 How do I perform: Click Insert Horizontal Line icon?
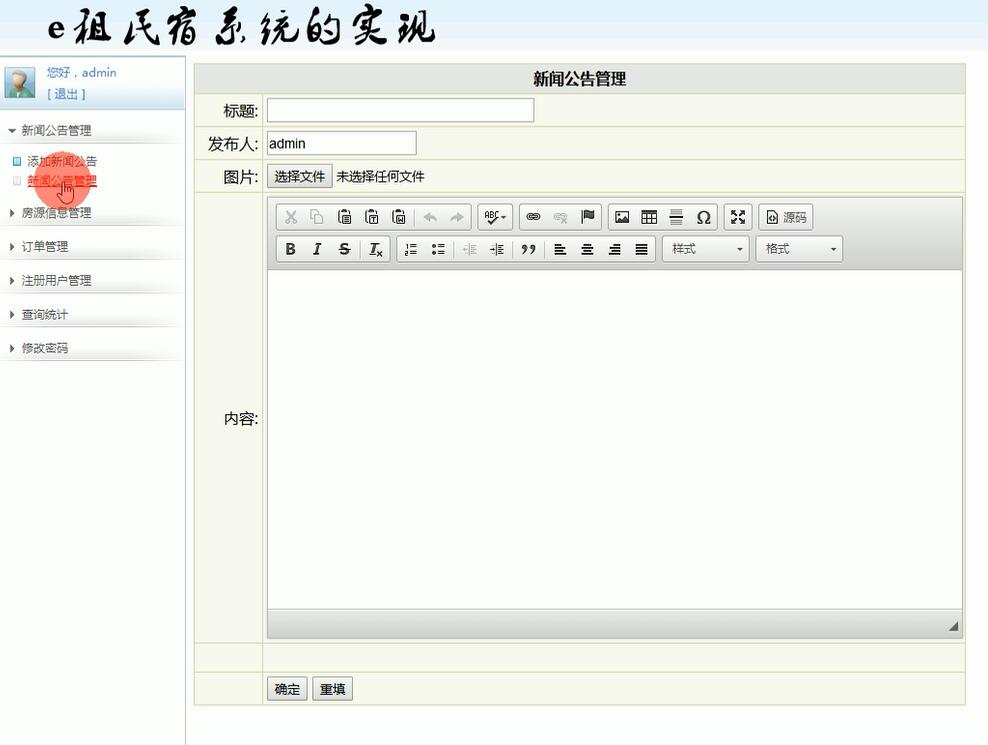pos(676,217)
